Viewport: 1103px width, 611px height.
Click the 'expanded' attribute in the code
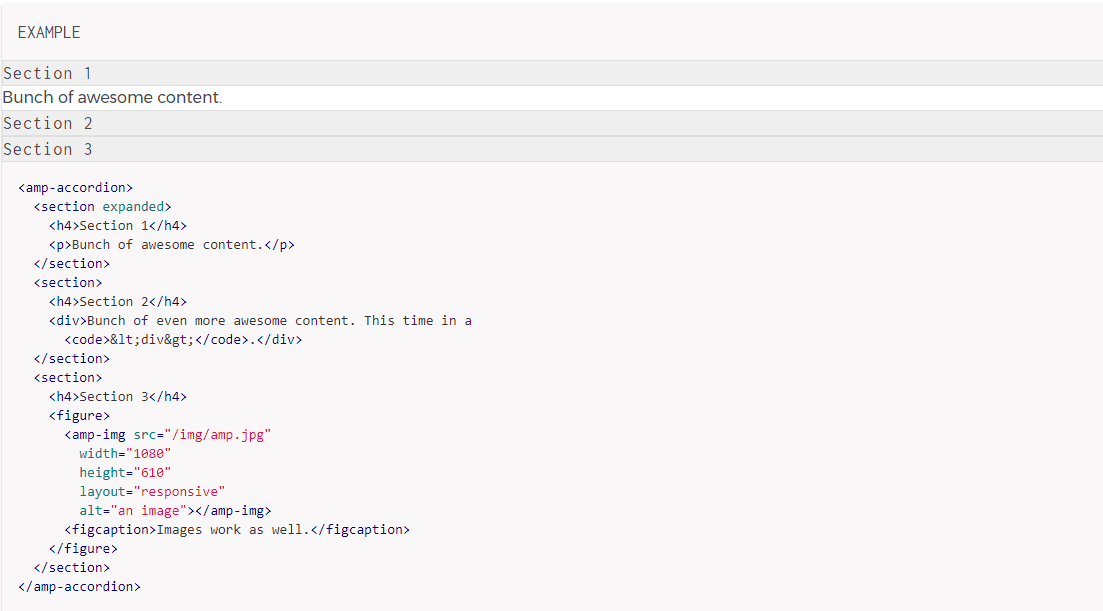(133, 206)
